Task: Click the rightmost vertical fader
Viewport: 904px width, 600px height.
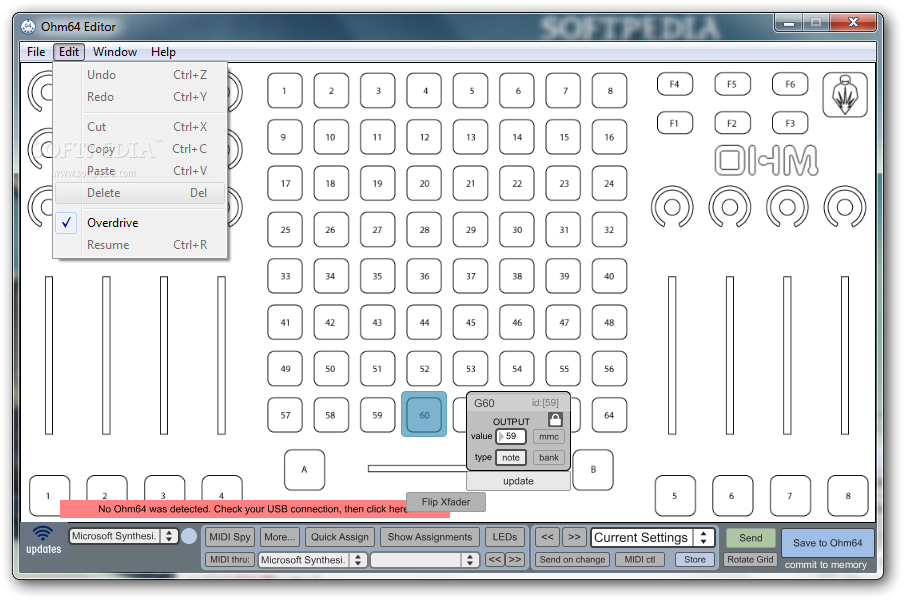Action: (x=845, y=355)
